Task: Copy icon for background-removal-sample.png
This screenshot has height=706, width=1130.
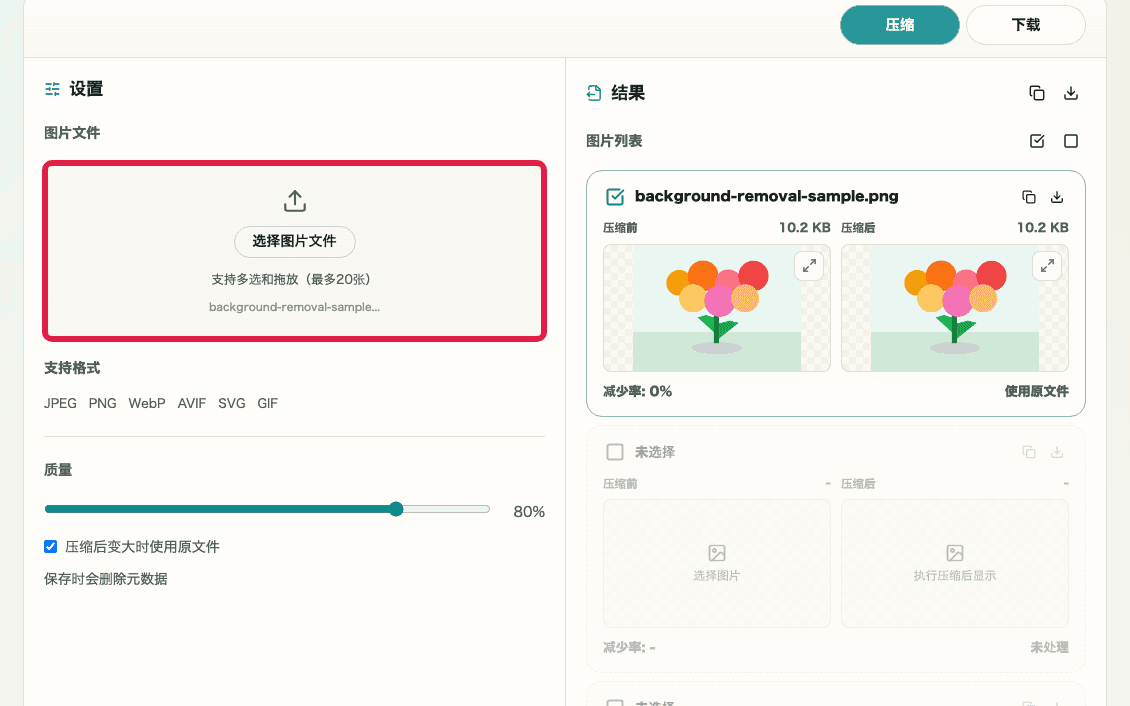Action: pyautogui.click(x=1029, y=197)
